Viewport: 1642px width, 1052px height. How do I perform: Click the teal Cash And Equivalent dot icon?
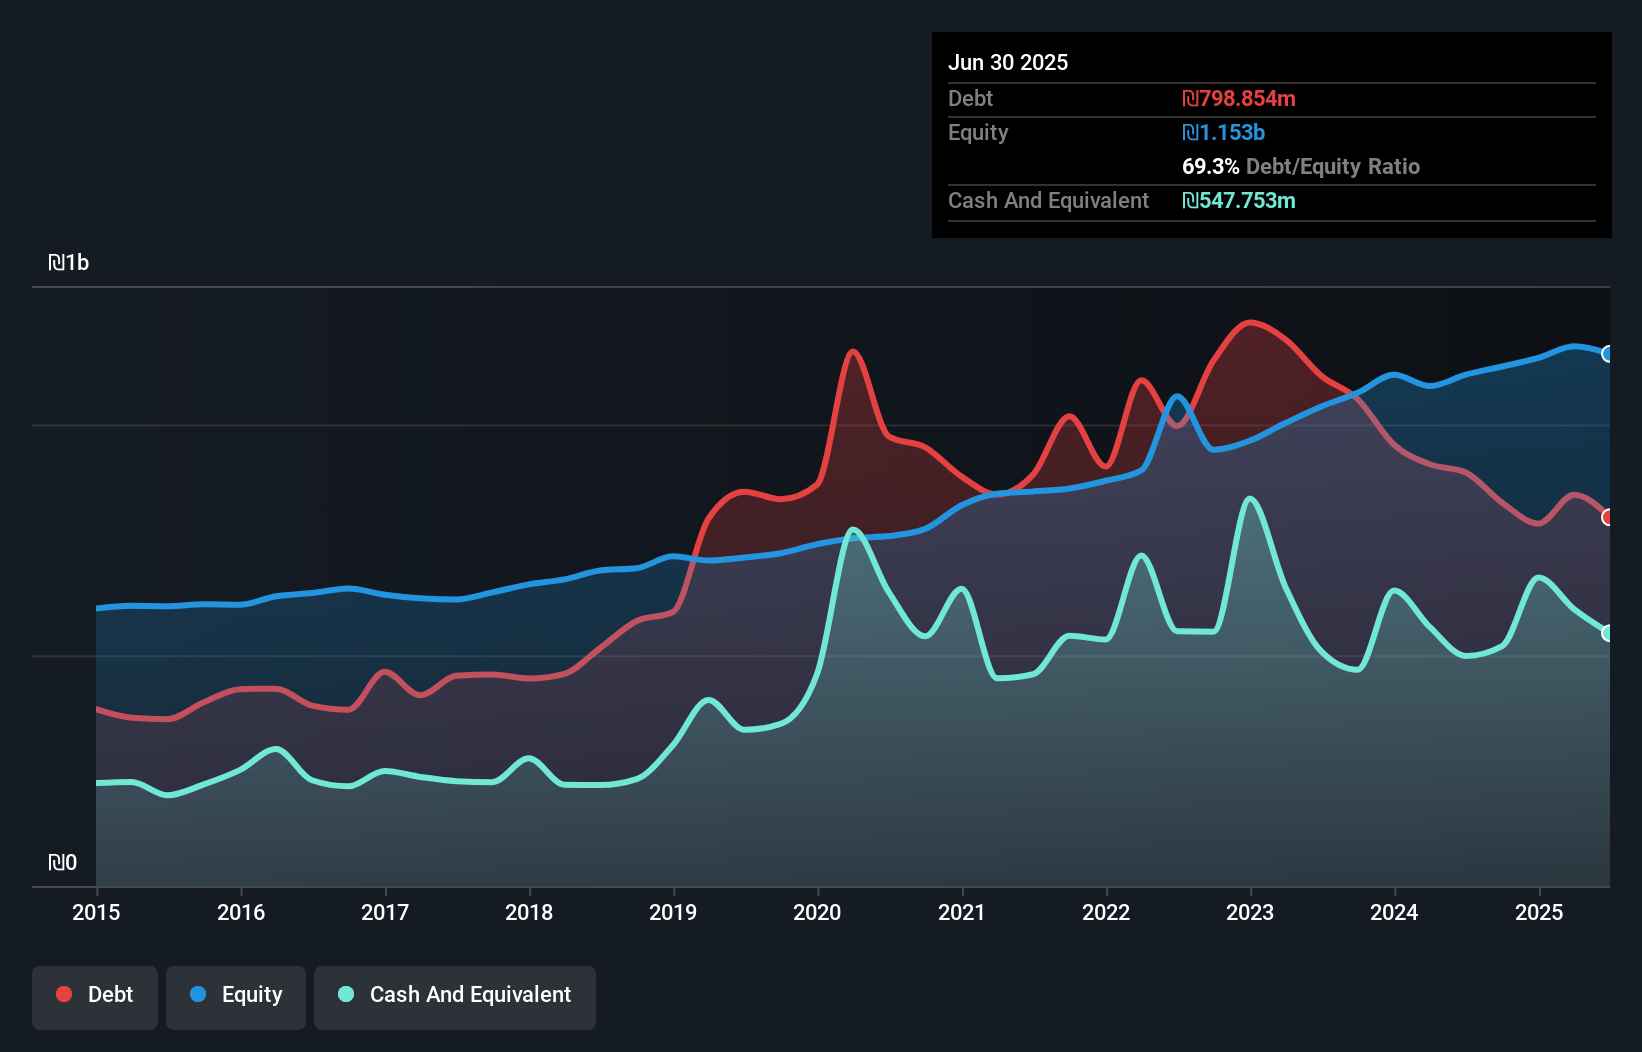click(x=345, y=994)
